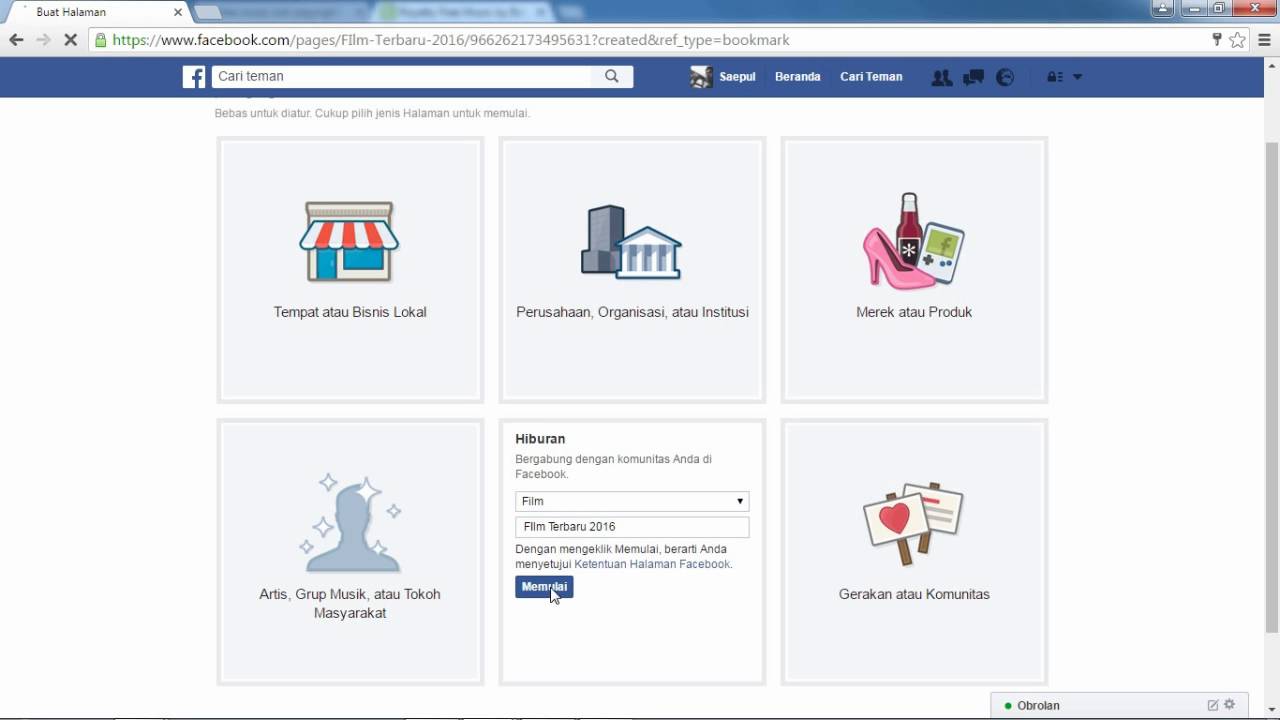Open Chrome hamburger menu
The width and height of the screenshot is (1280, 720).
(x=1265, y=40)
